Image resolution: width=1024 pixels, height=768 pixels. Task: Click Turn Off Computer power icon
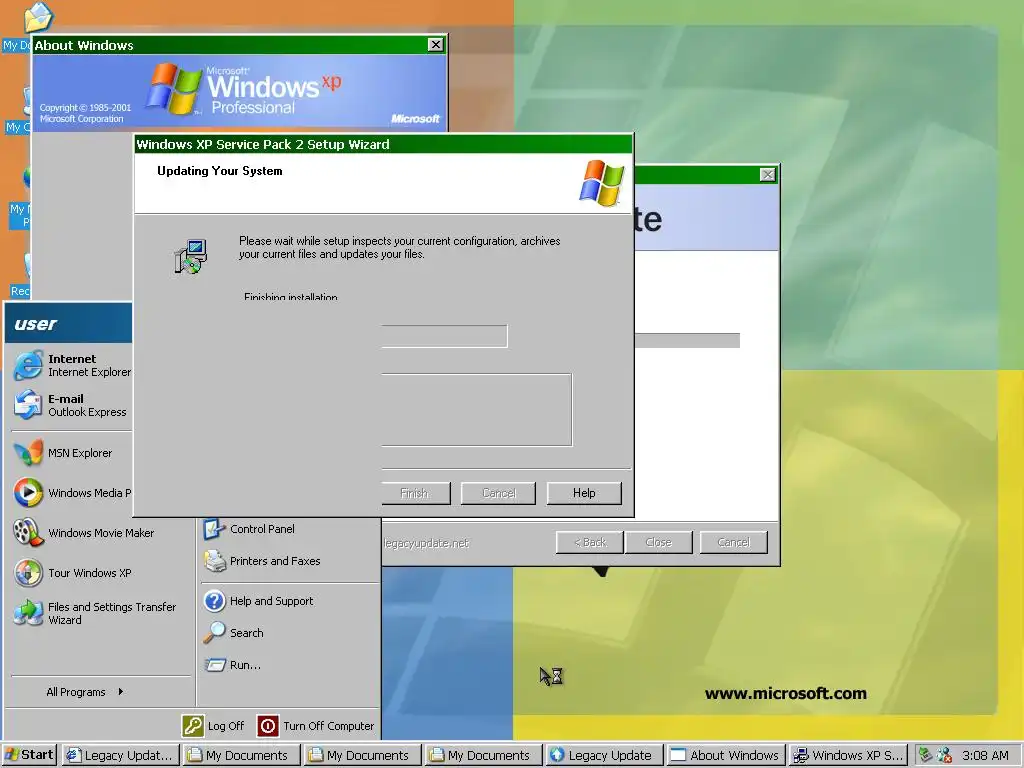click(268, 726)
